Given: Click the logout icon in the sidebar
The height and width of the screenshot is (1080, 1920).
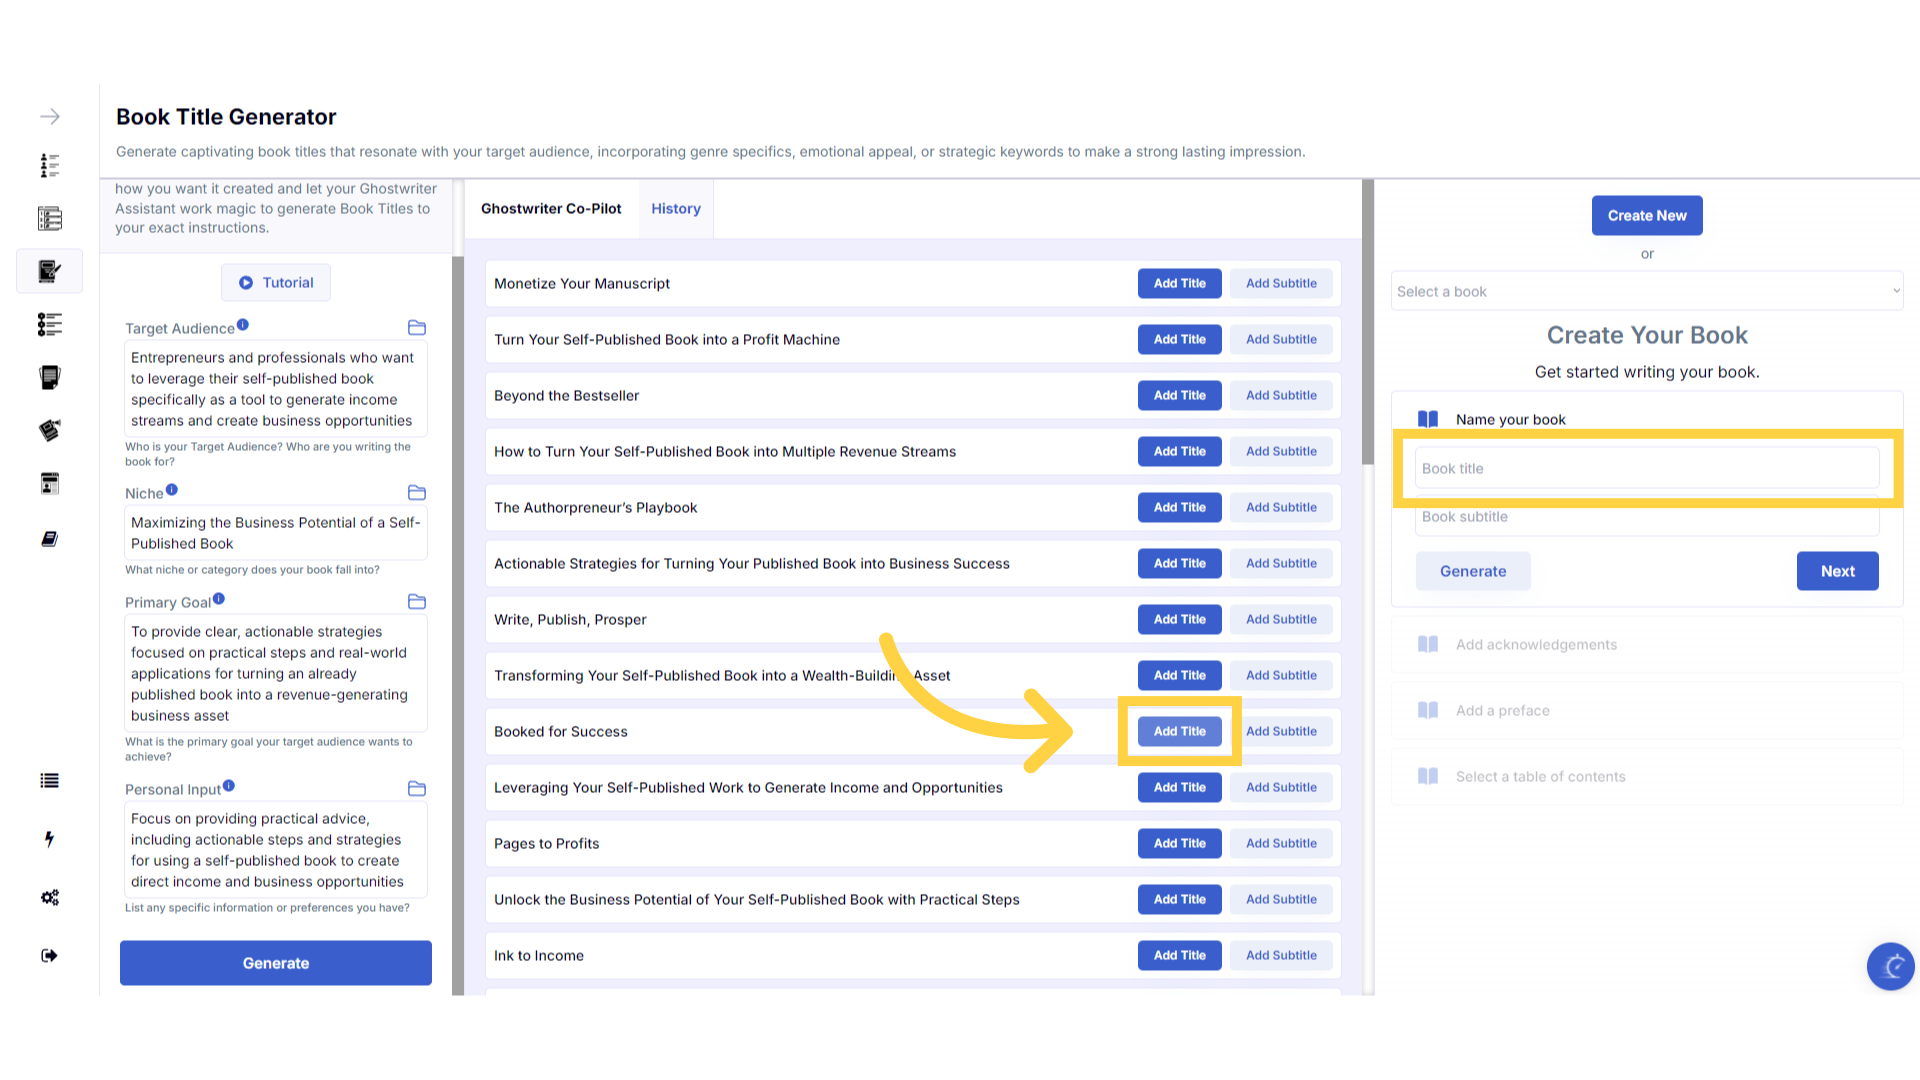Looking at the screenshot, I should click(49, 956).
